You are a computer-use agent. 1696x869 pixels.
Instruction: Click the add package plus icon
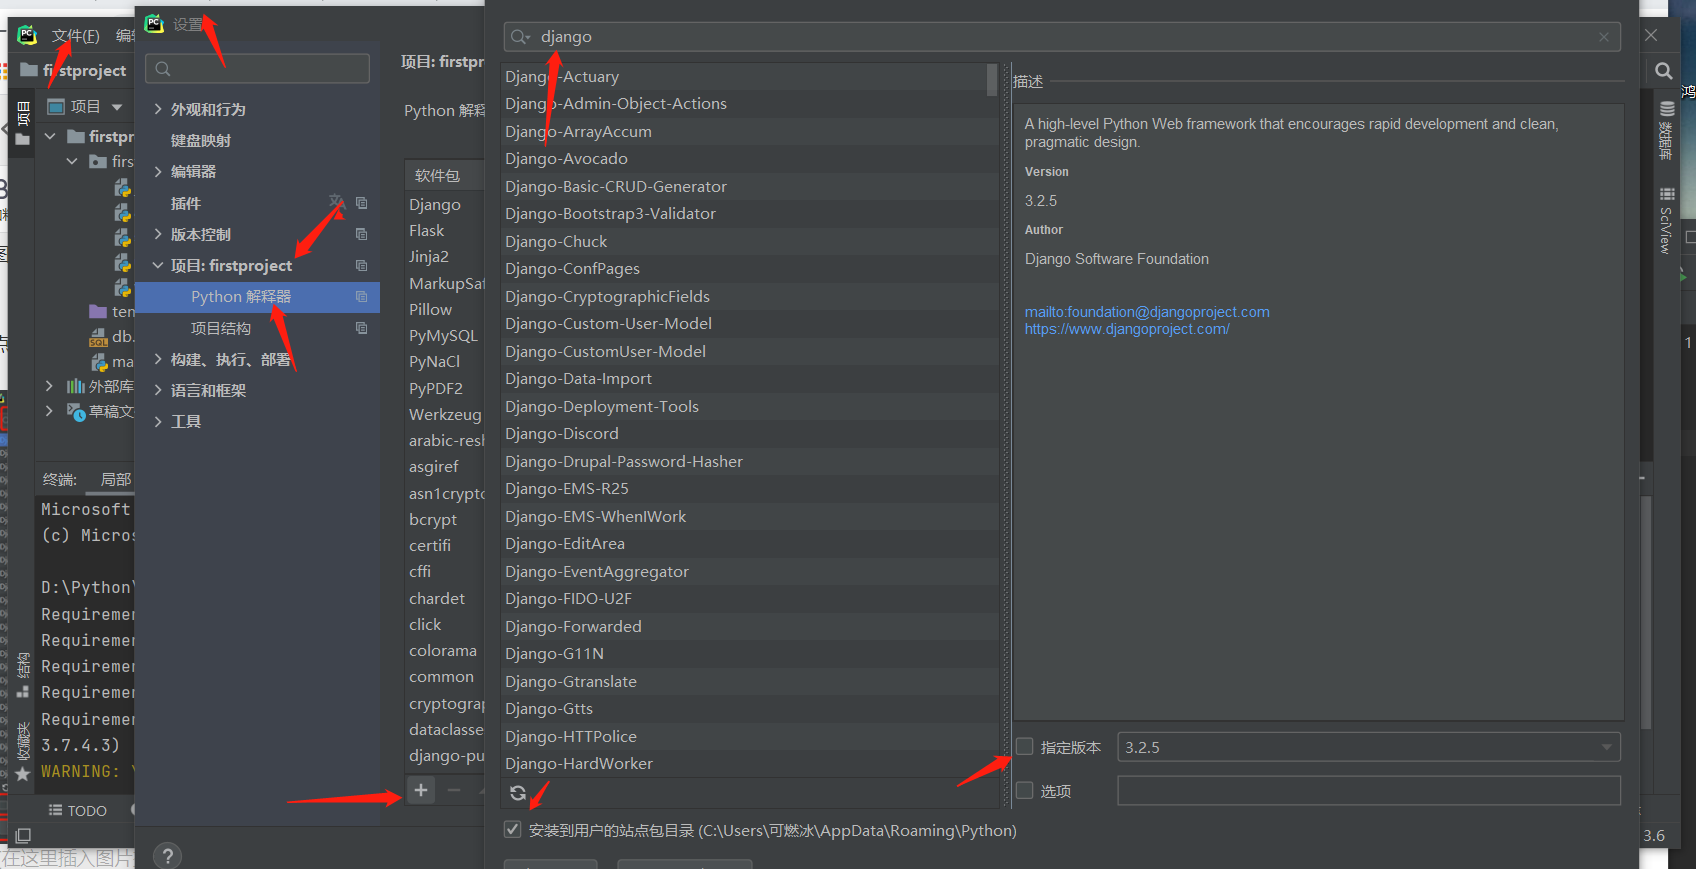(421, 790)
